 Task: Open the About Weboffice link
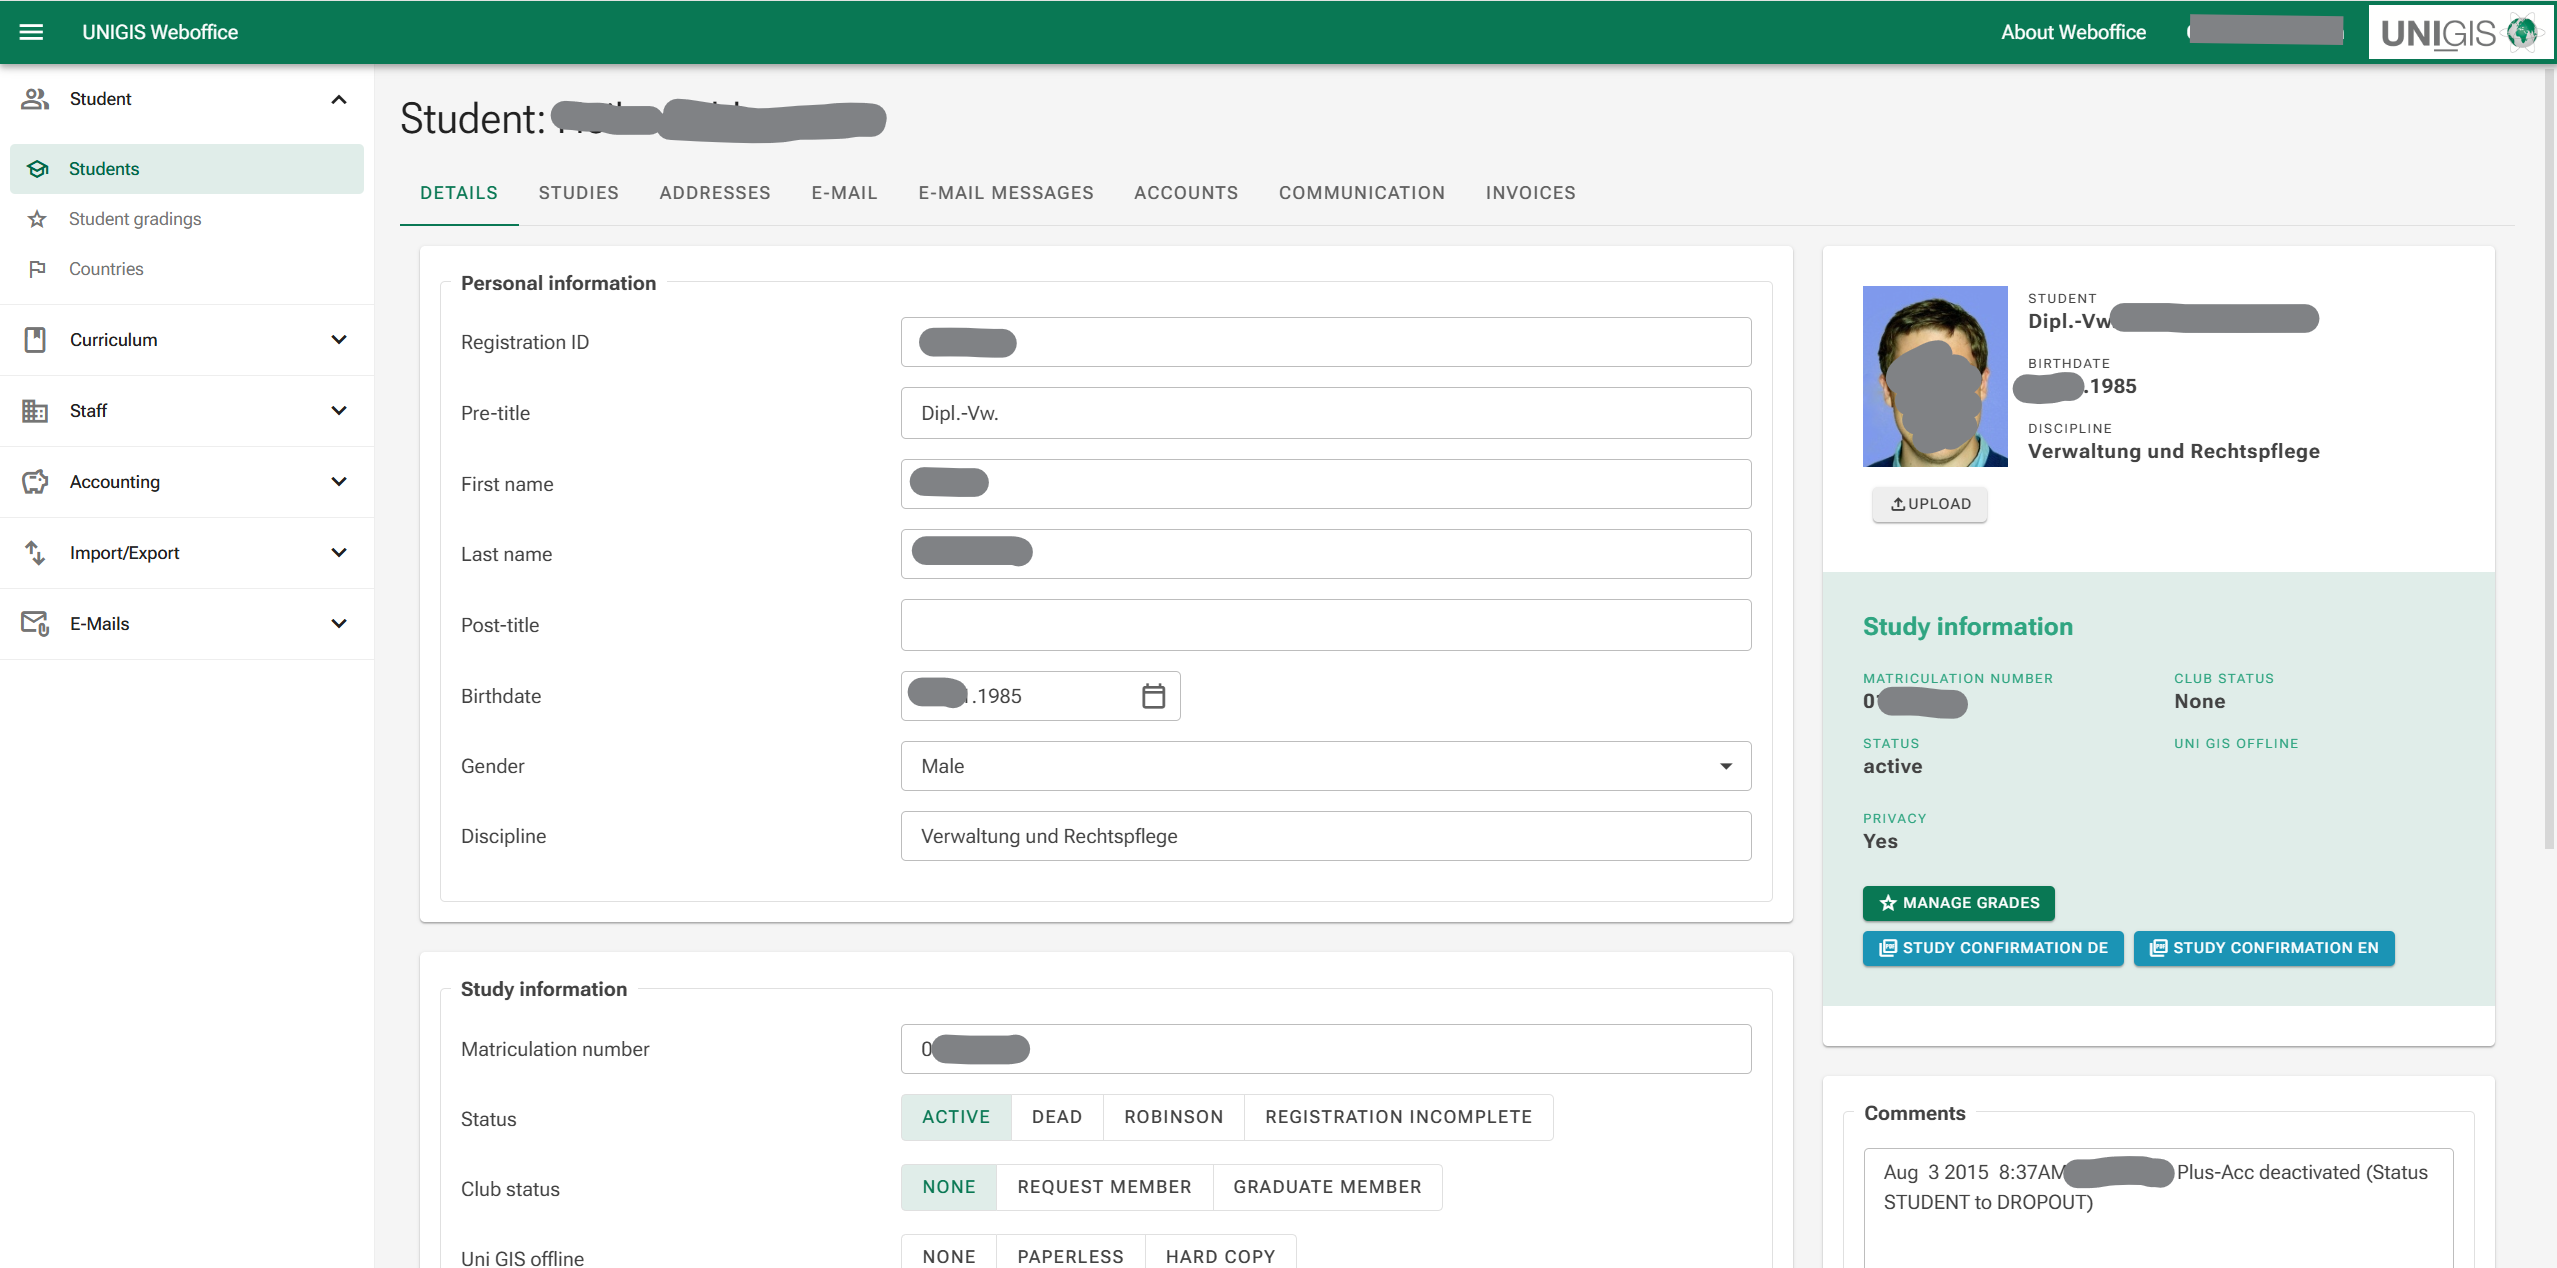(x=2073, y=32)
